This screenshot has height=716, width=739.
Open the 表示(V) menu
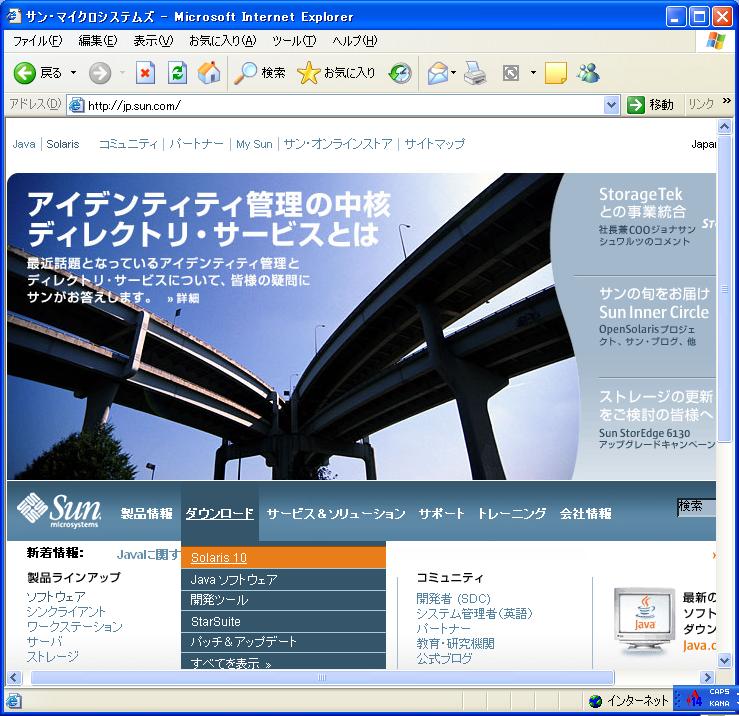[x=153, y=41]
